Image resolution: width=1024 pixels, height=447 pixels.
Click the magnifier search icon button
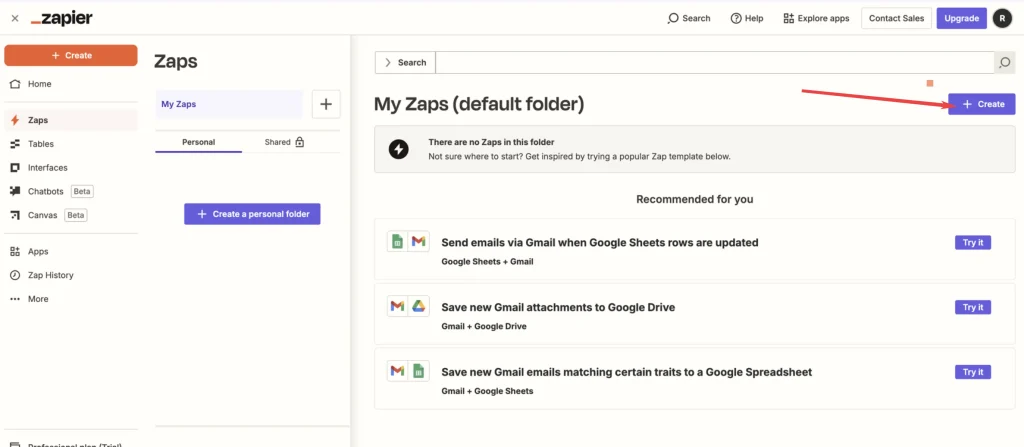[1004, 62]
